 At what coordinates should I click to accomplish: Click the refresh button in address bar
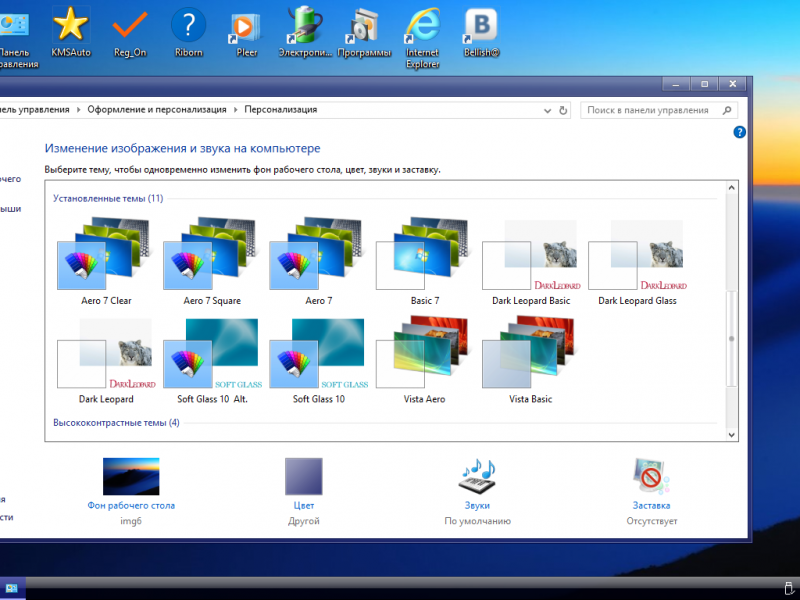click(563, 110)
